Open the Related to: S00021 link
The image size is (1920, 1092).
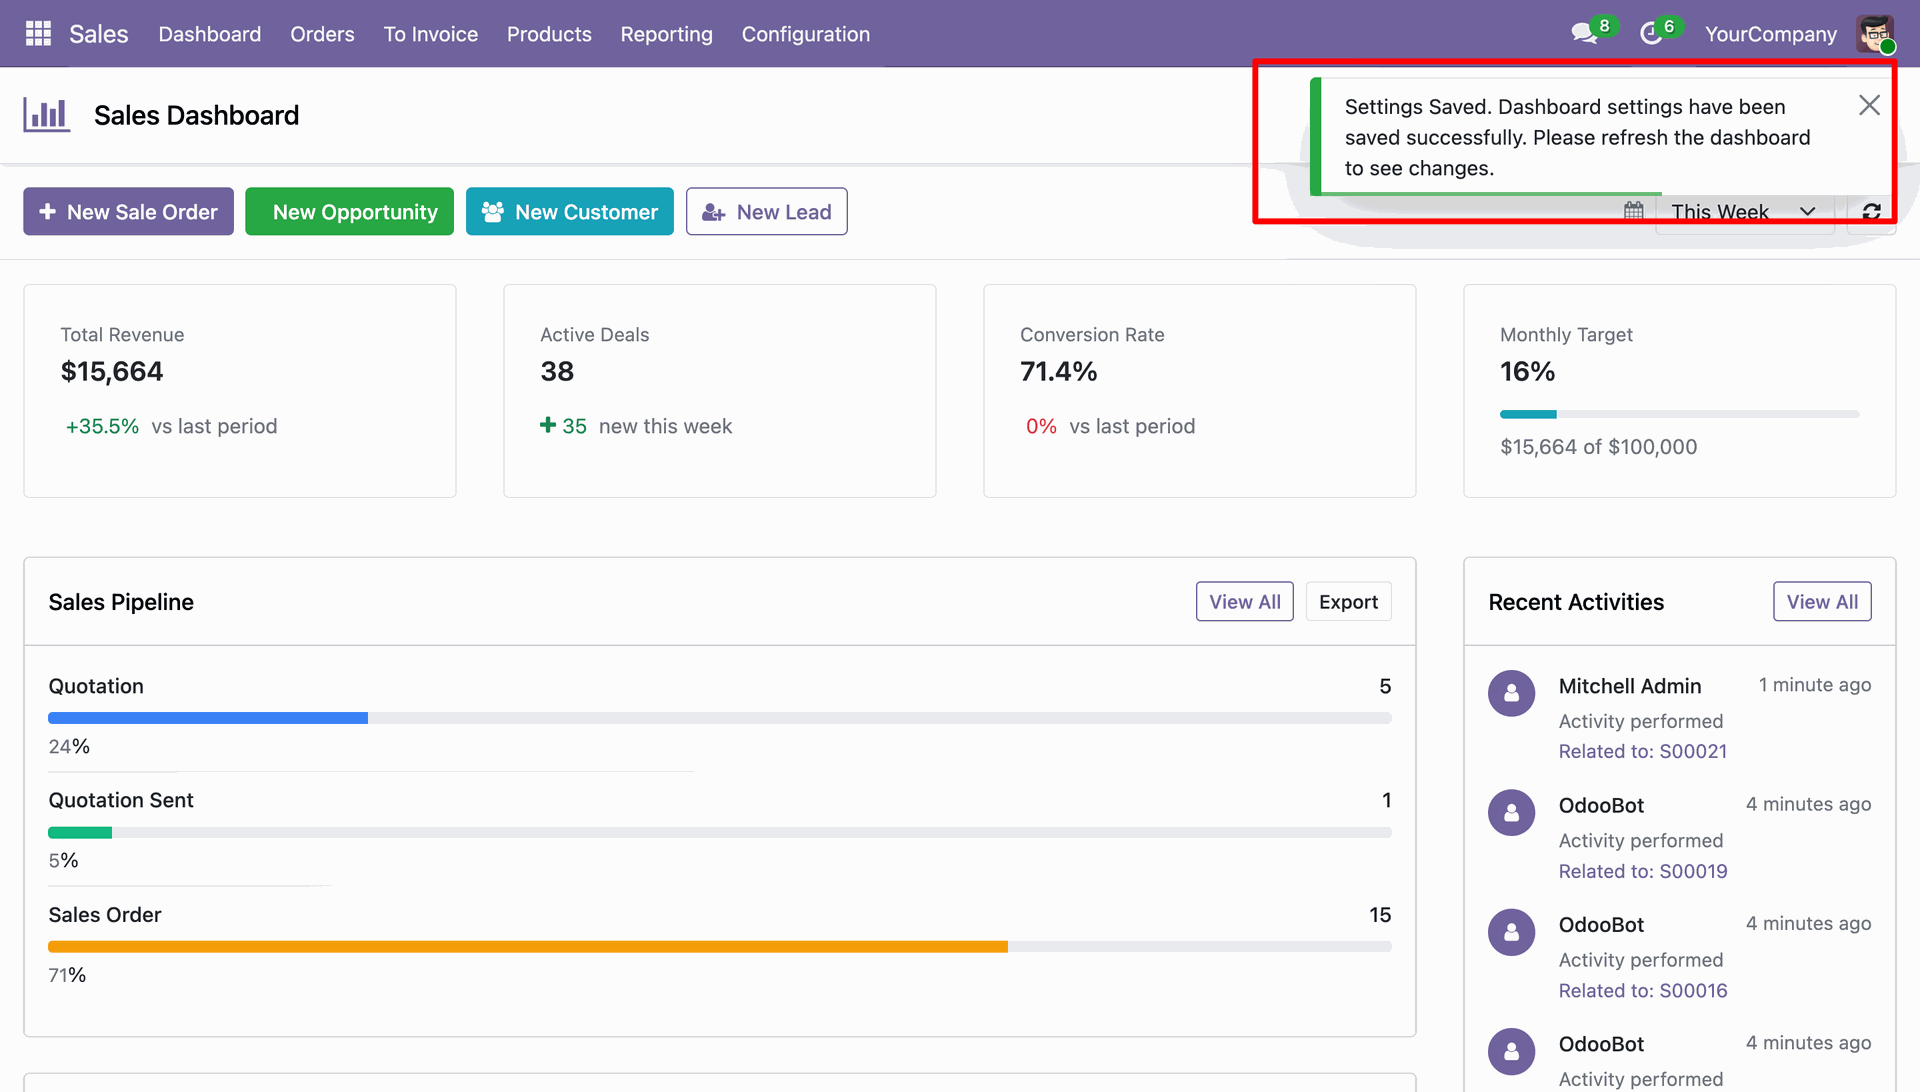pos(1642,751)
